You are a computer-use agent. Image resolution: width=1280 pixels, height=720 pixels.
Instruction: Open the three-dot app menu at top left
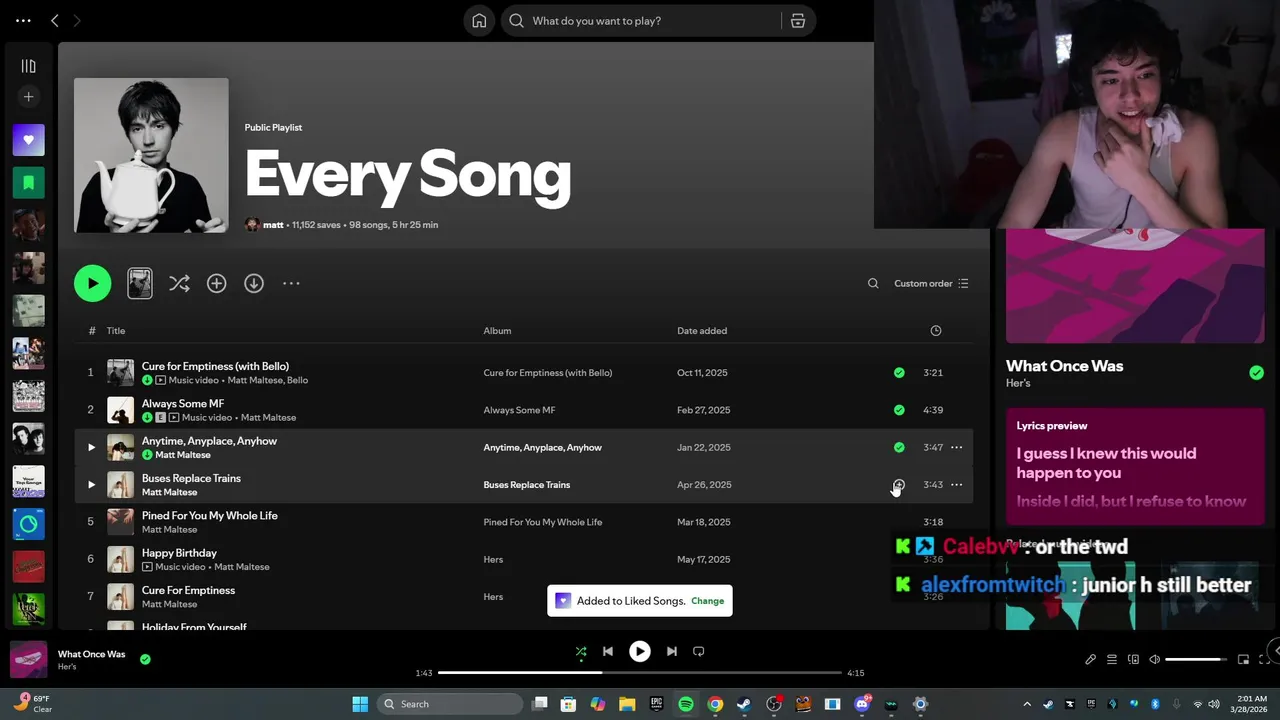click(23, 20)
